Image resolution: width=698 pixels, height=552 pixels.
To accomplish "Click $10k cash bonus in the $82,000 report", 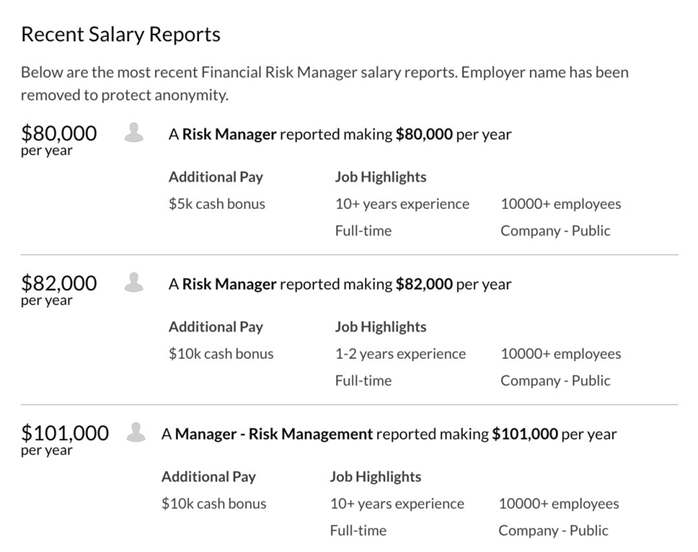I will coord(221,354).
